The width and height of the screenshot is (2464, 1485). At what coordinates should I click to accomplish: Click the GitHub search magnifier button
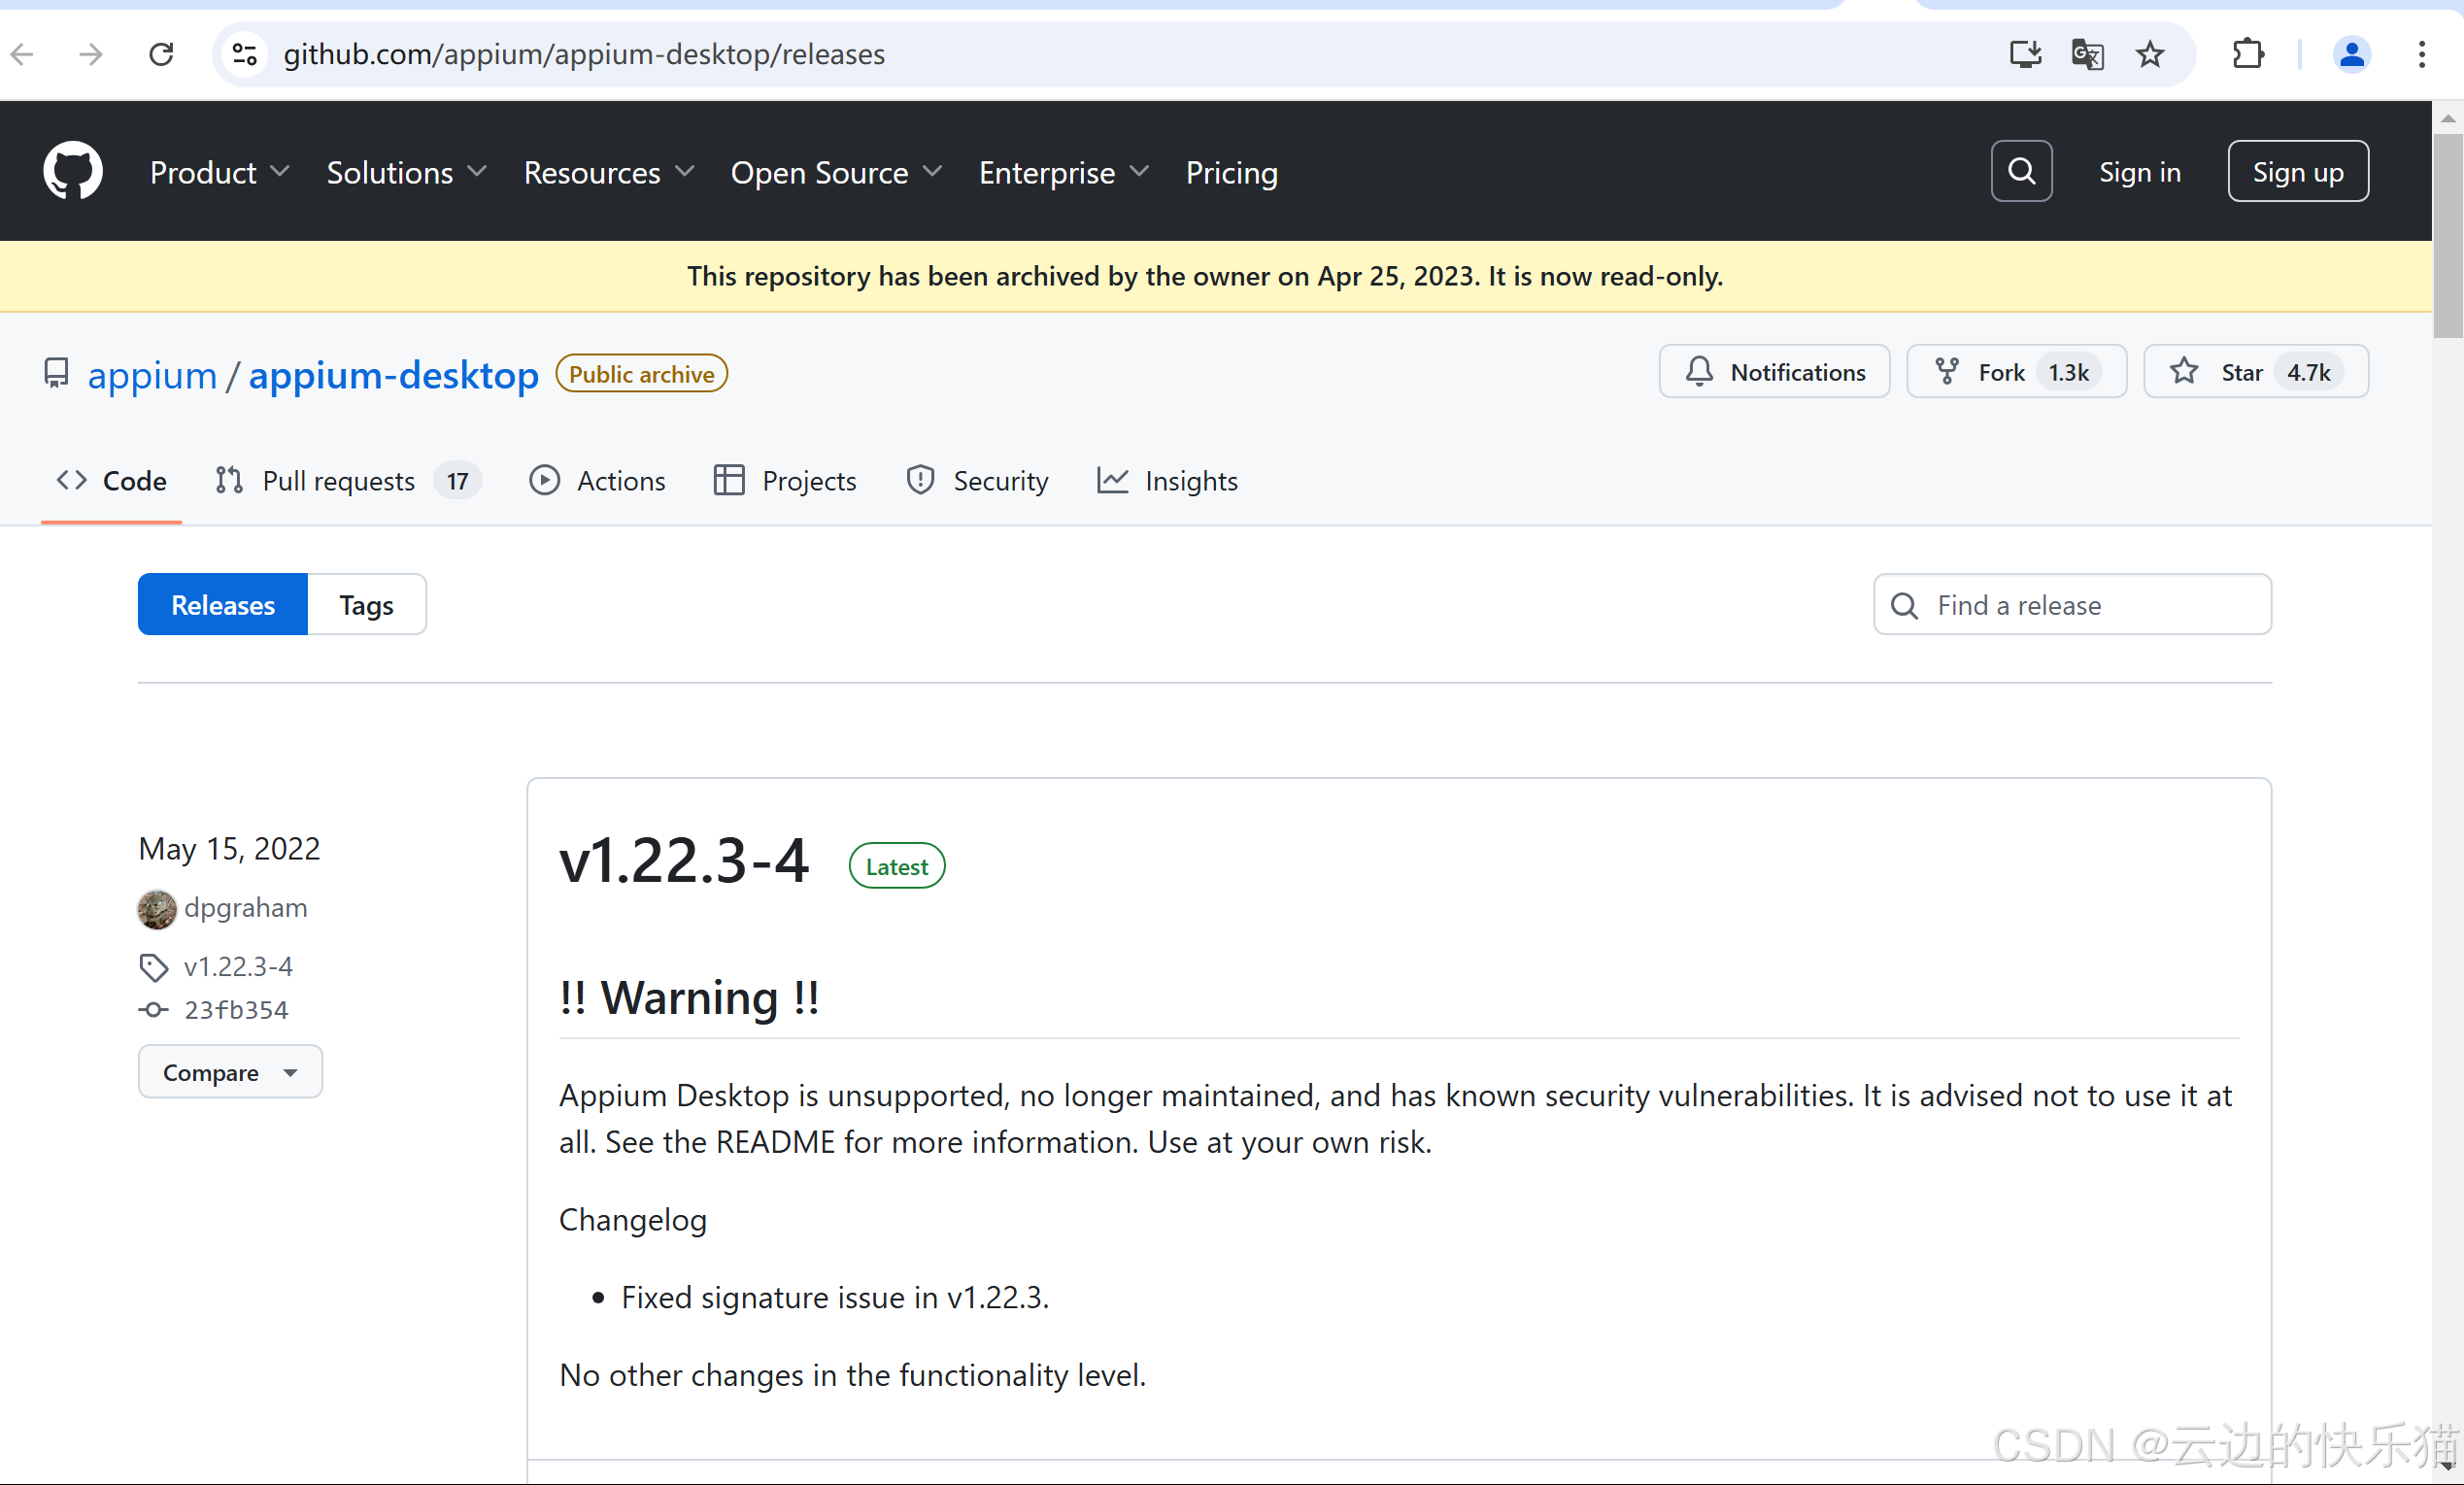[2021, 171]
